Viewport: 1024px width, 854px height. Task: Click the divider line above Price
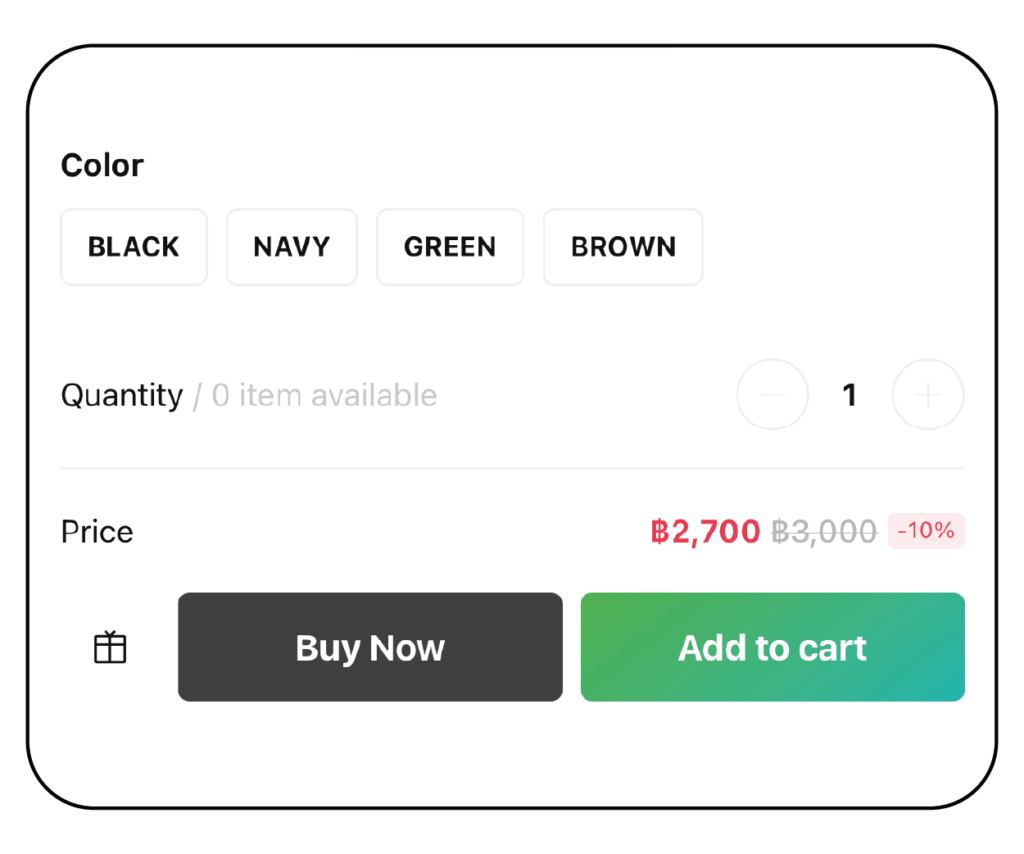click(x=512, y=468)
